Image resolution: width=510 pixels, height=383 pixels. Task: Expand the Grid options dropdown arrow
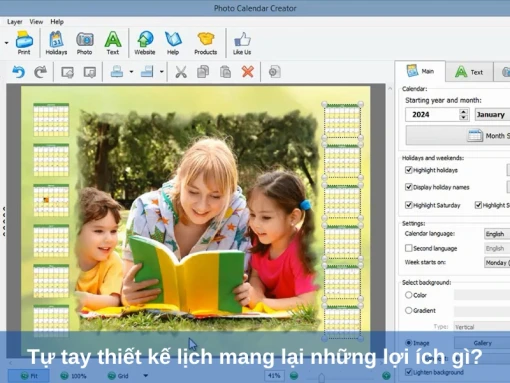(x=146, y=376)
